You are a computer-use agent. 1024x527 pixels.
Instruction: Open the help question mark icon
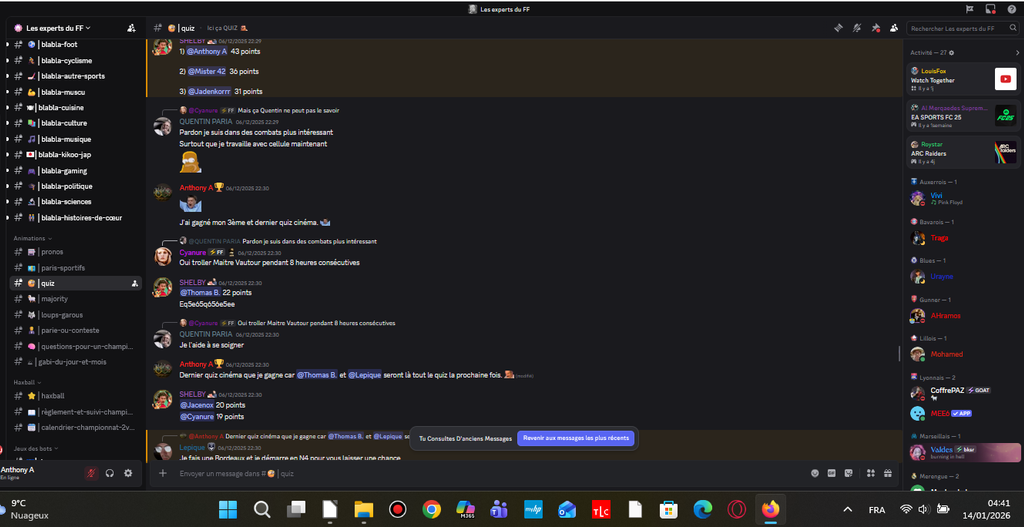tap(1012, 9)
